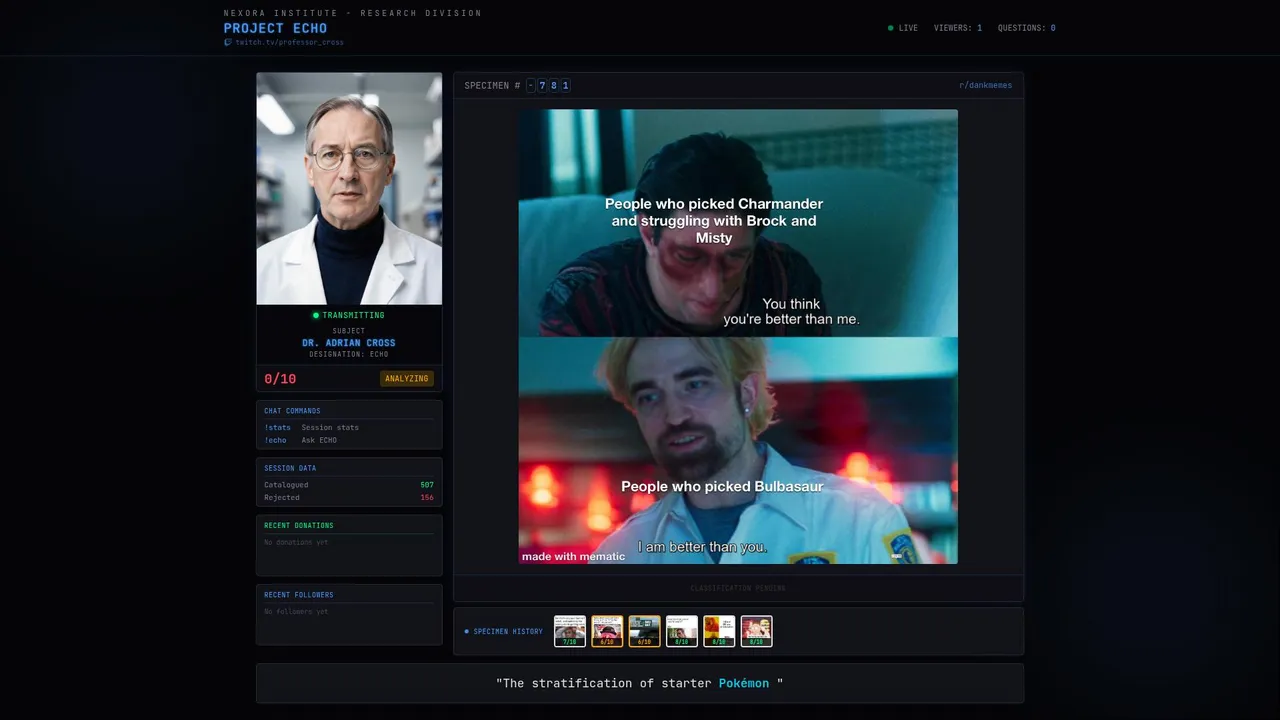Open the last history thumbnail rated 8/10
The width and height of the screenshot is (1280, 720).
(756, 631)
